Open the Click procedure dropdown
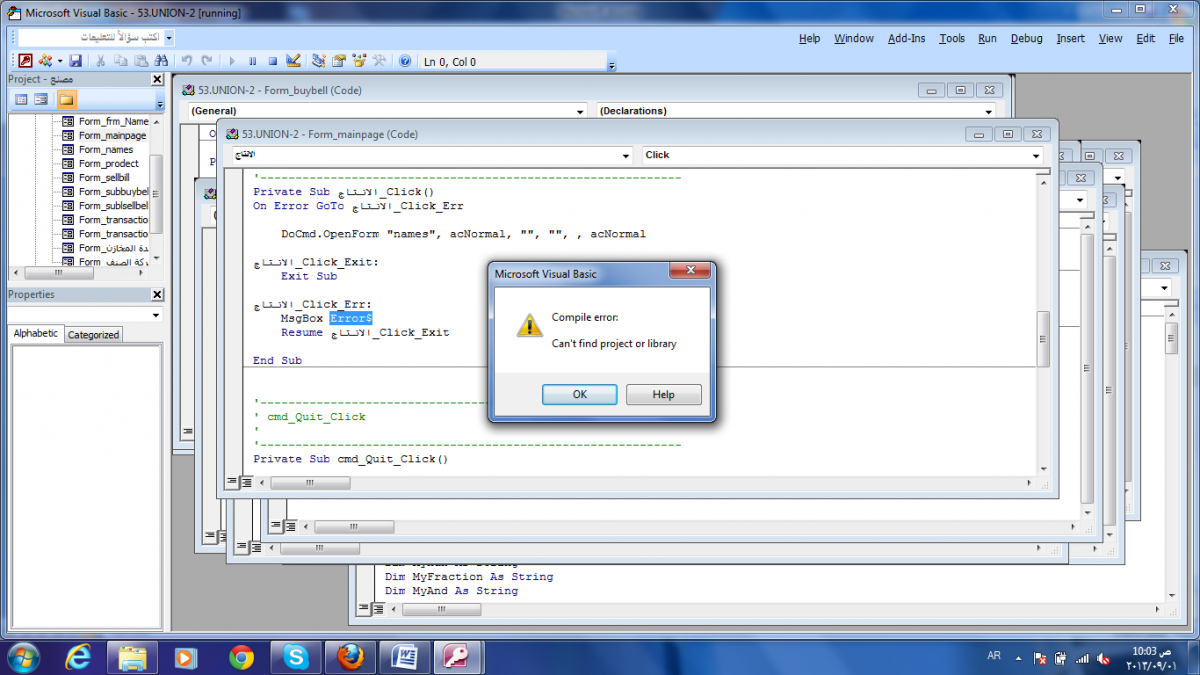This screenshot has width=1200, height=675. [1036, 155]
